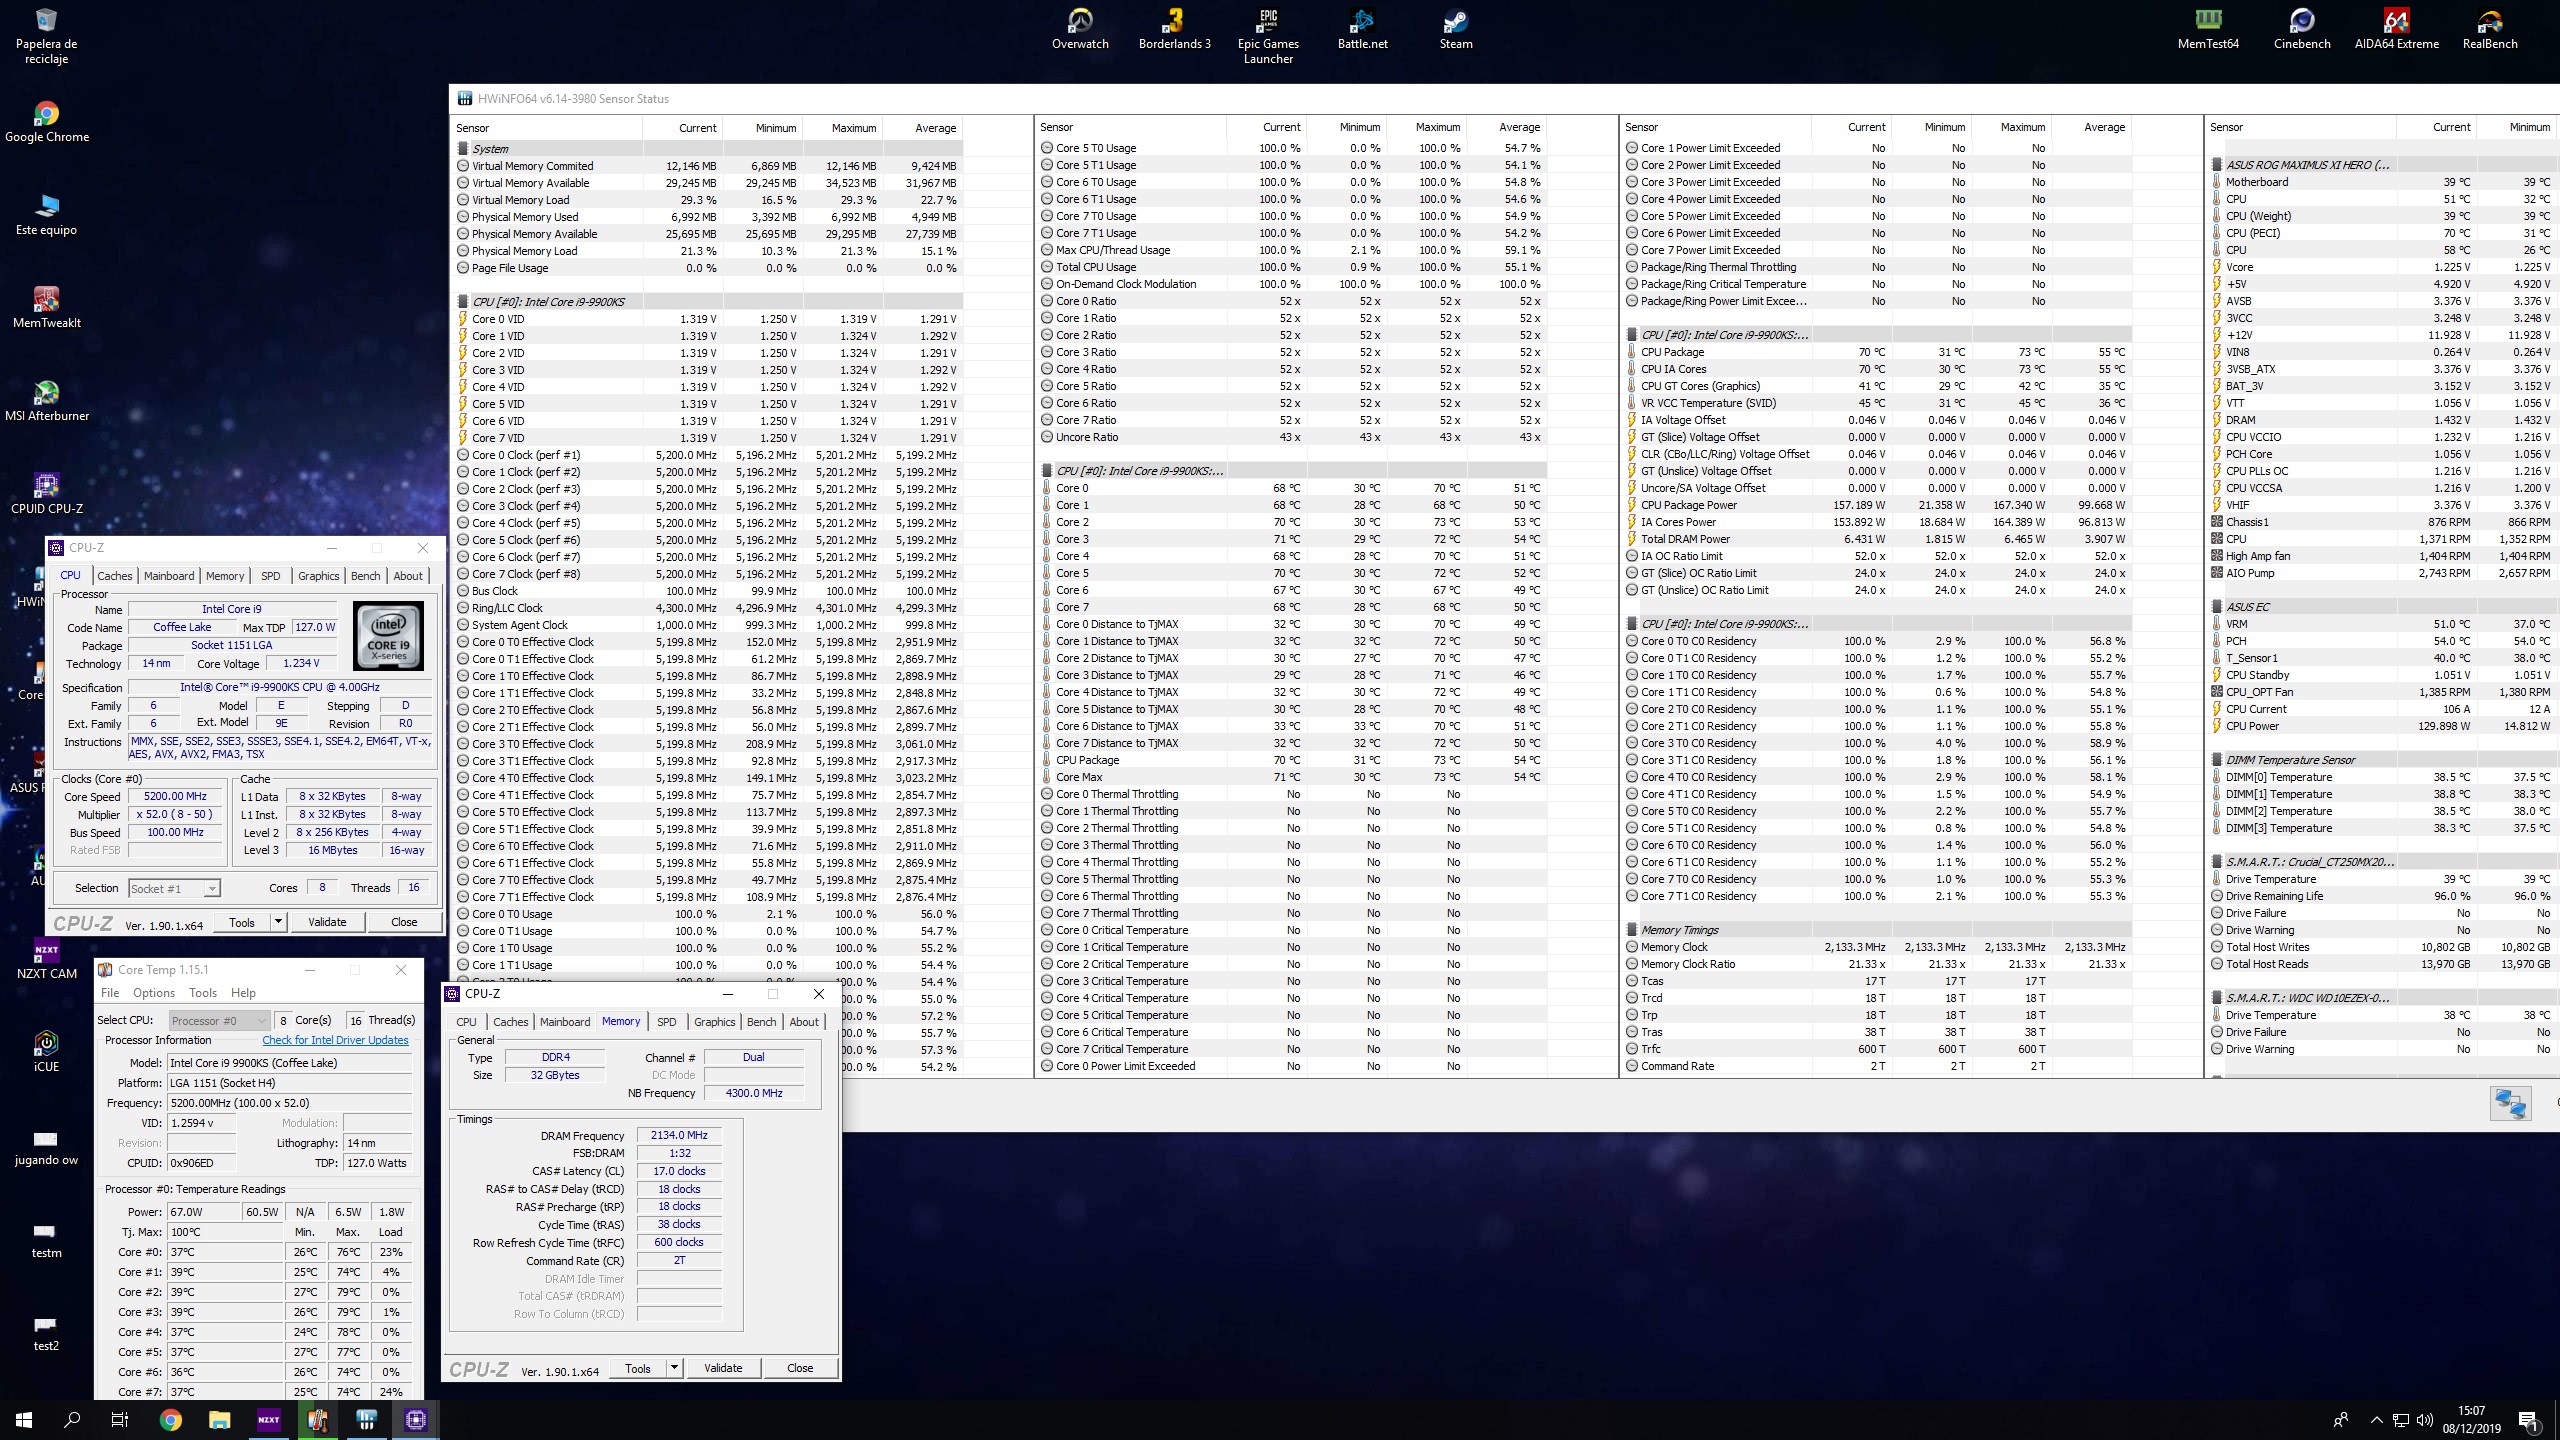
Task: Open the Overwatch desktop shortcut
Action: pyautogui.click(x=1080, y=28)
